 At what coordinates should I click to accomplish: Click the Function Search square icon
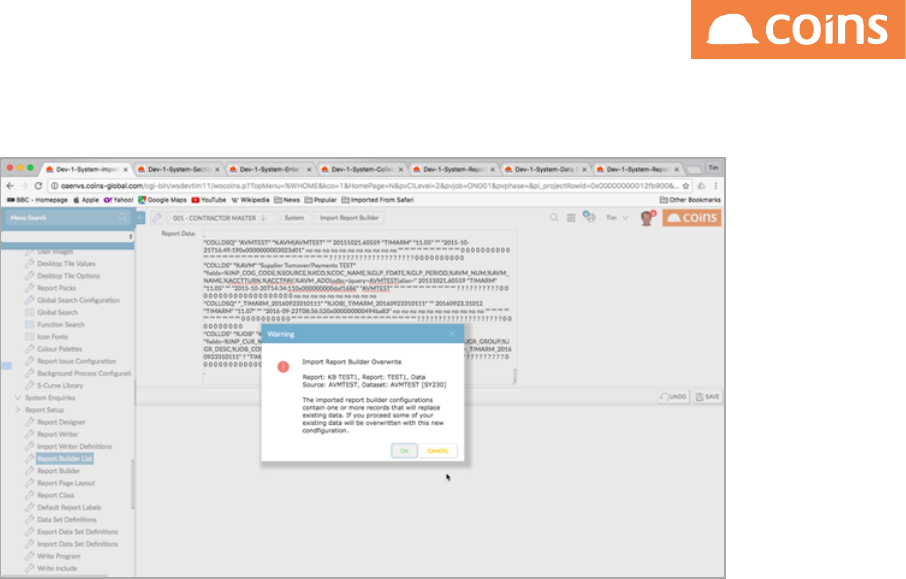pyautogui.click(x=29, y=325)
